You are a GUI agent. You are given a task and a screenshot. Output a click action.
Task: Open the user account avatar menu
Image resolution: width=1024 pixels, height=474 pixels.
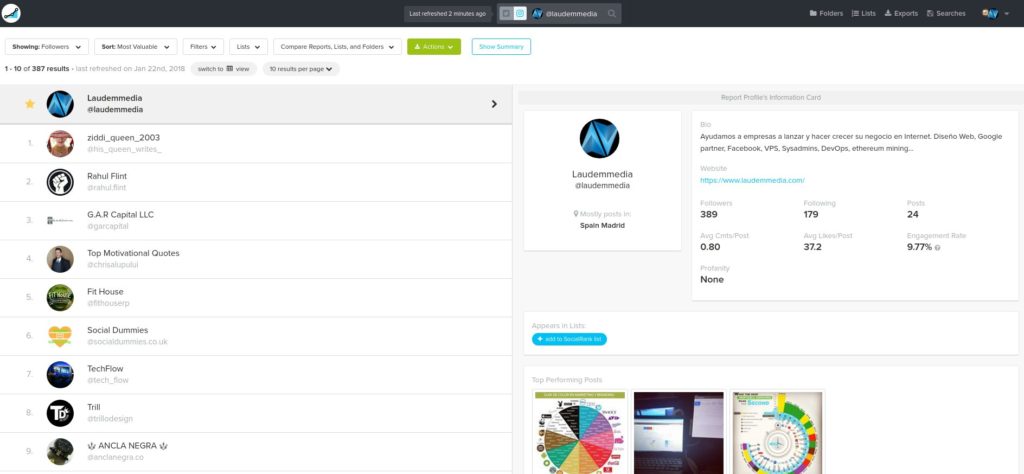[991, 13]
